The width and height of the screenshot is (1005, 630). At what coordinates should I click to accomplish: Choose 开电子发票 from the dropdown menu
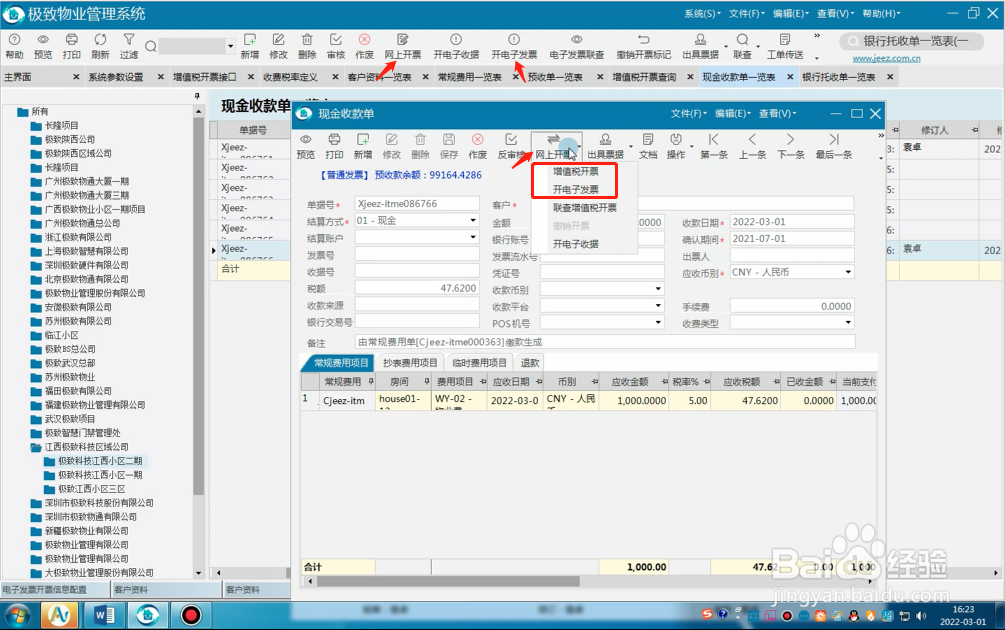click(x=576, y=190)
